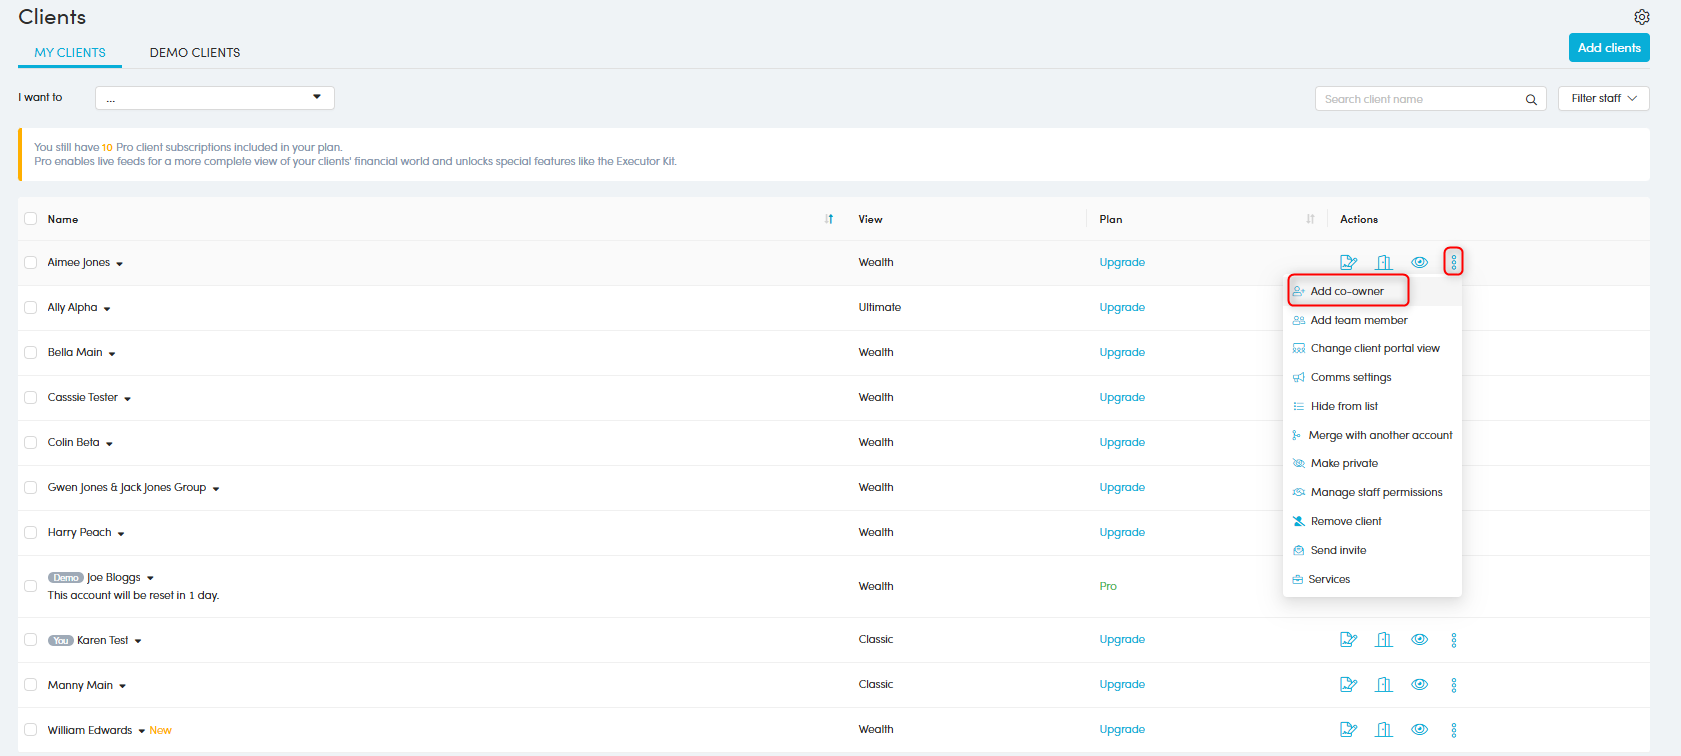1681x756 pixels.
Task: Sort clients by Name column arrow
Action: click(829, 219)
